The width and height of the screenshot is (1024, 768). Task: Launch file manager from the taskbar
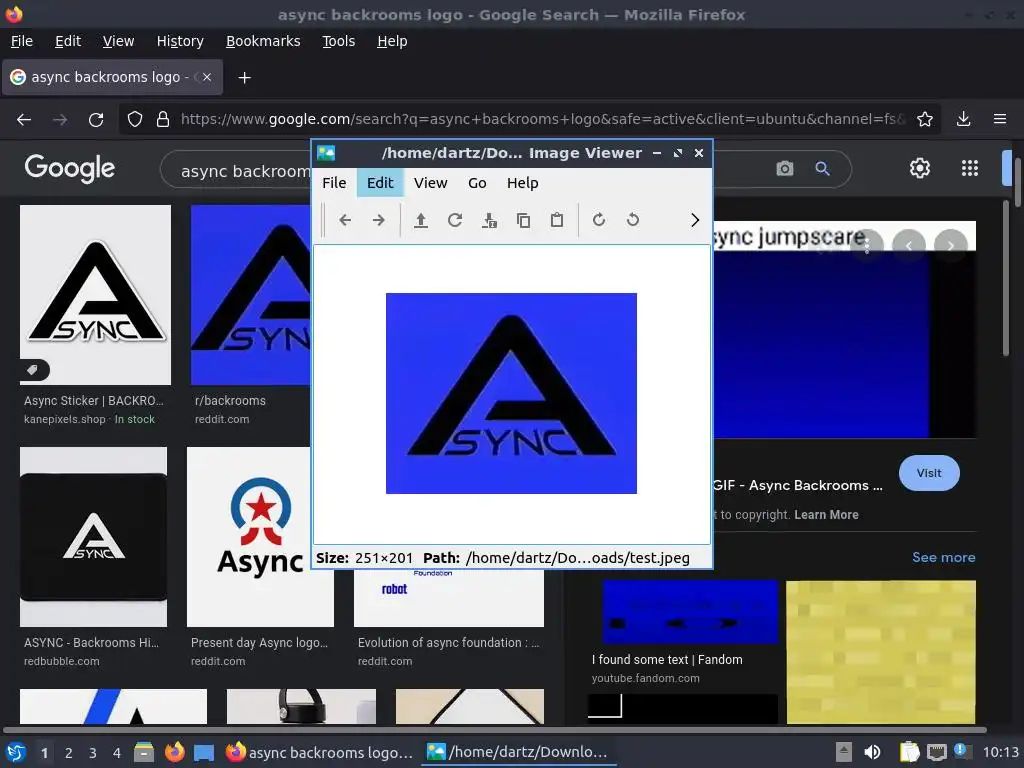tap(144, 752)
